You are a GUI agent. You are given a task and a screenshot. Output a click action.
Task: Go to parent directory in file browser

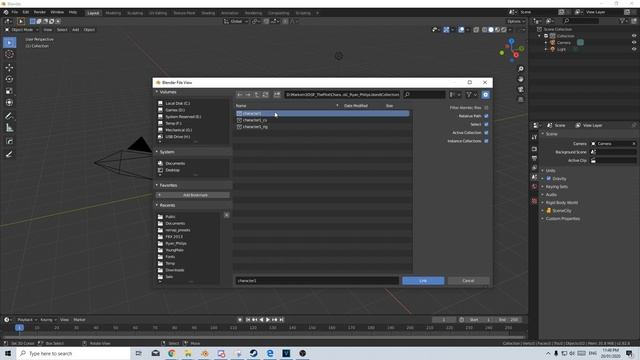coord(257,95)
